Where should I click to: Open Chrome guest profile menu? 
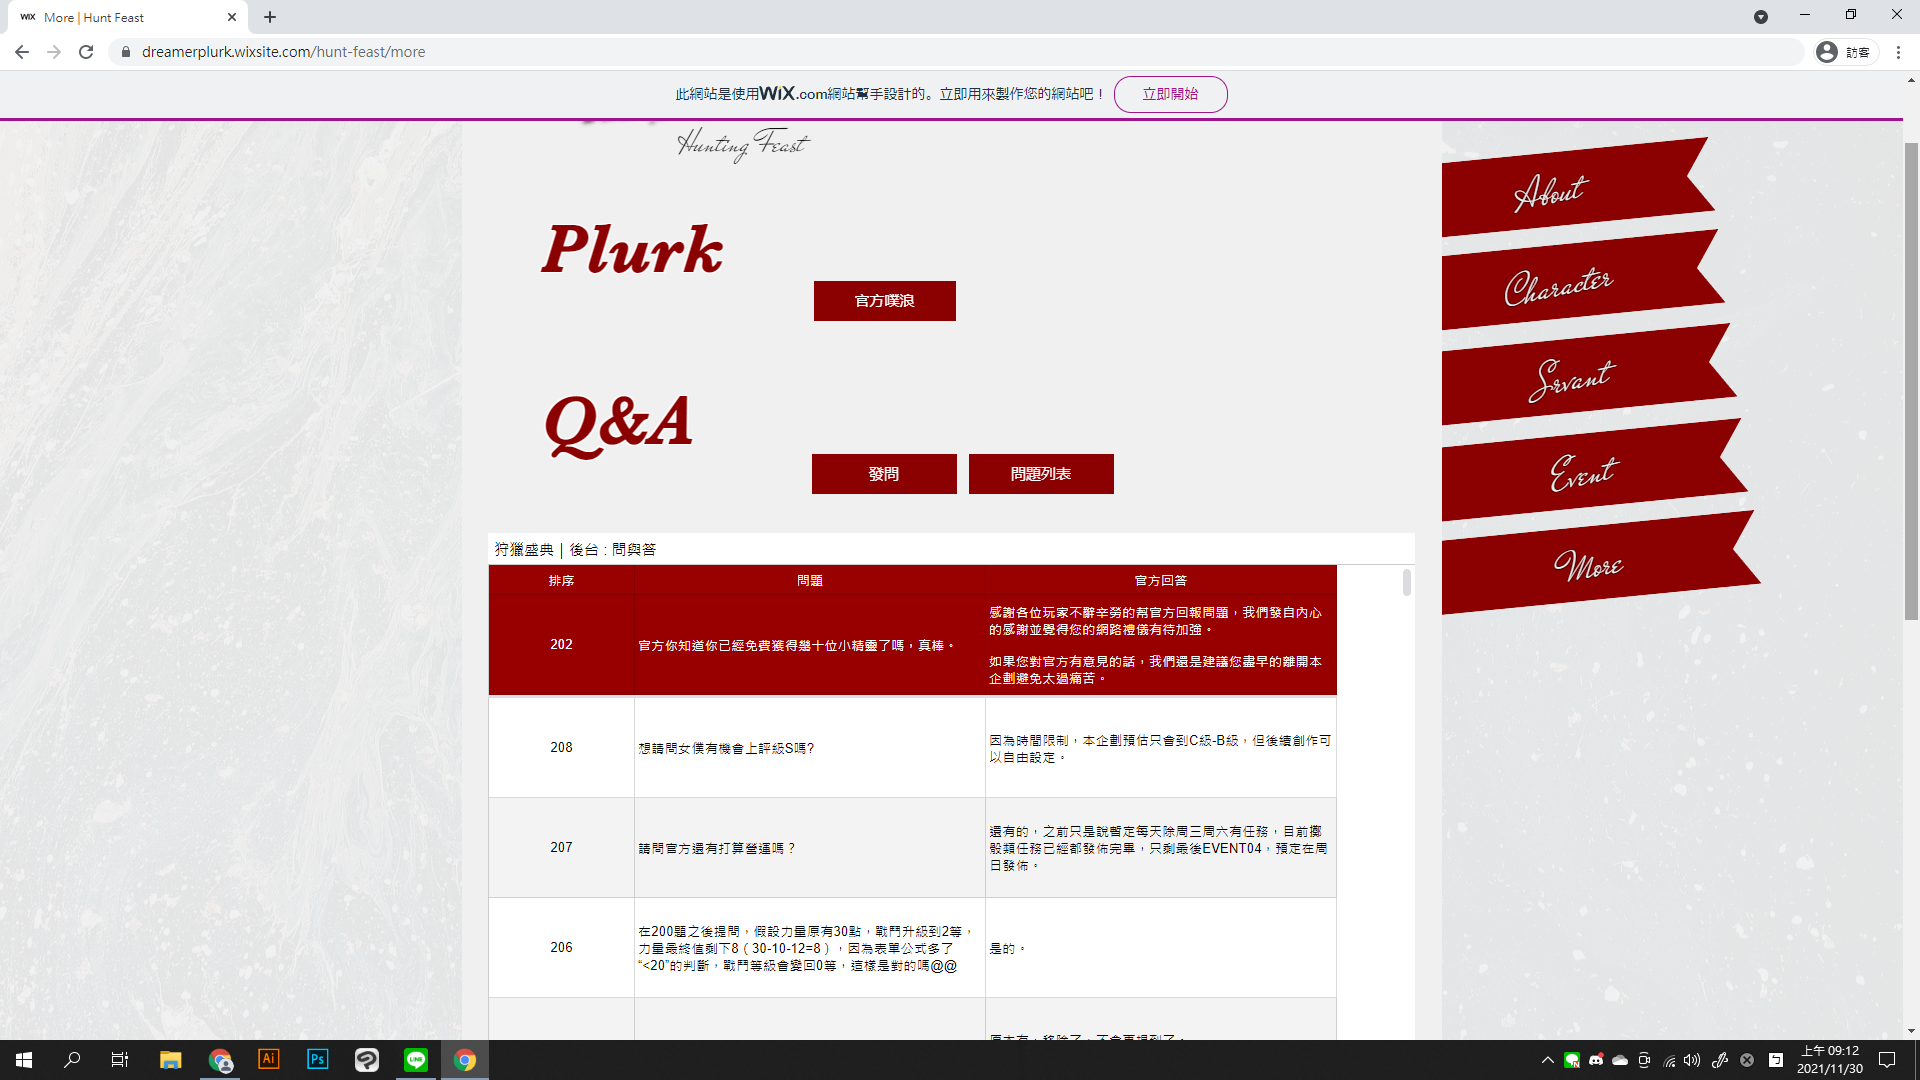pos(1844,52)
